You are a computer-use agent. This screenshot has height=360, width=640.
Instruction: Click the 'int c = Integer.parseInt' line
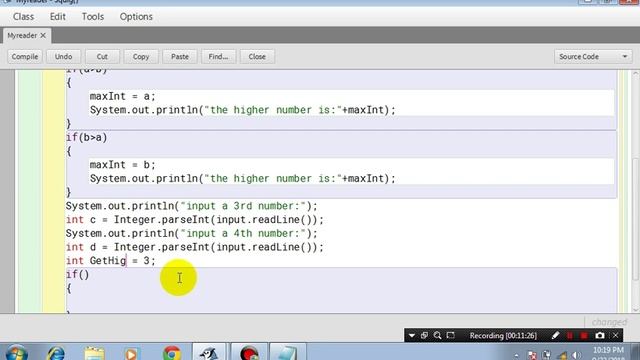point(195,220)
